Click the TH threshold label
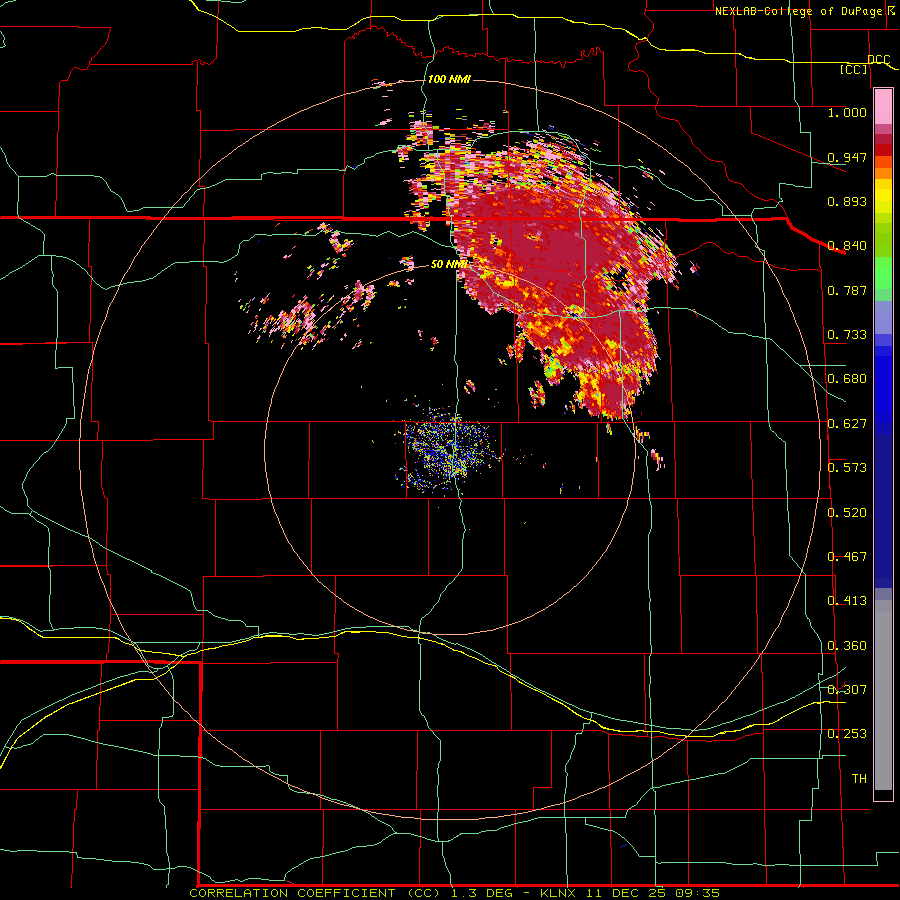Viewport: 900px width, 900px height. point(859,779)
